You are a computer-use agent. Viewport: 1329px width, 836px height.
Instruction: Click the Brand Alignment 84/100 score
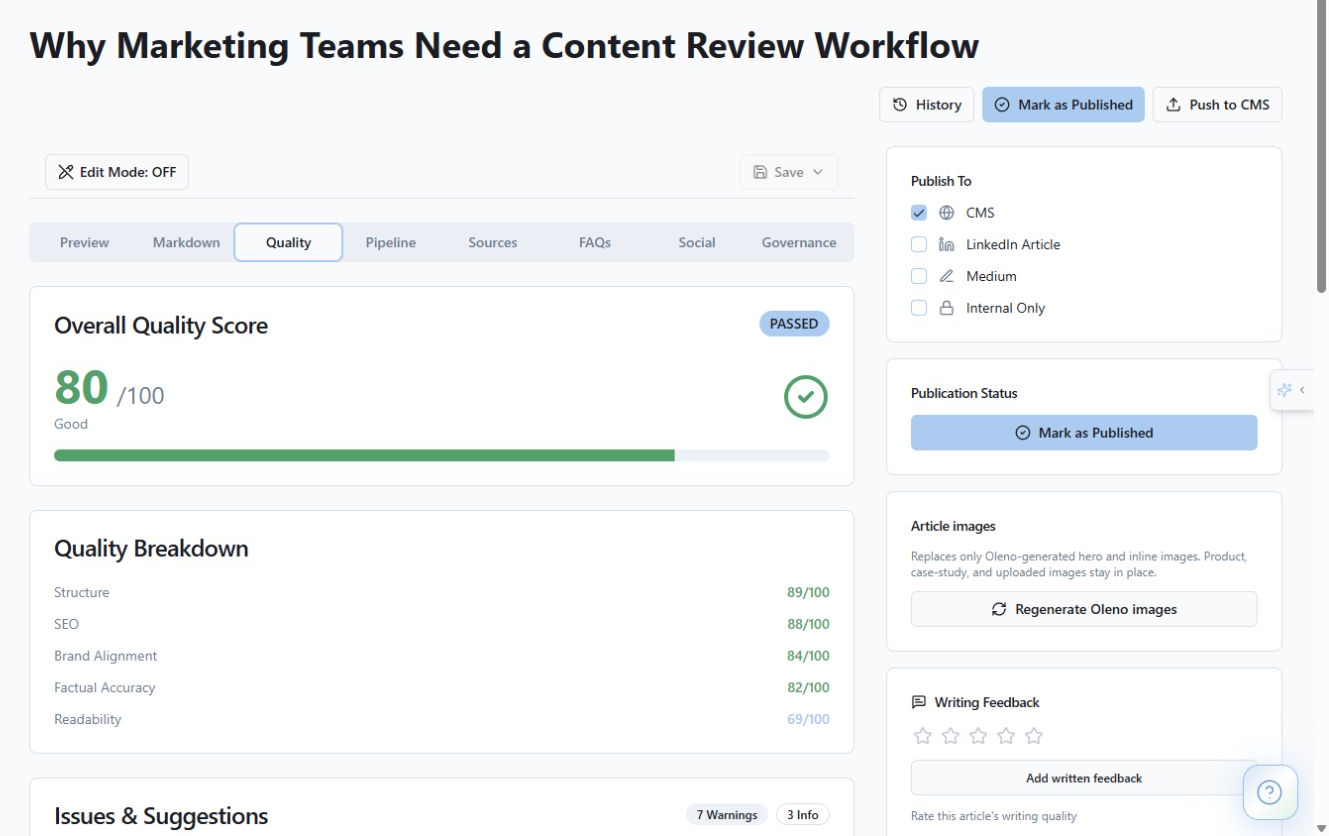pos(808,656)
